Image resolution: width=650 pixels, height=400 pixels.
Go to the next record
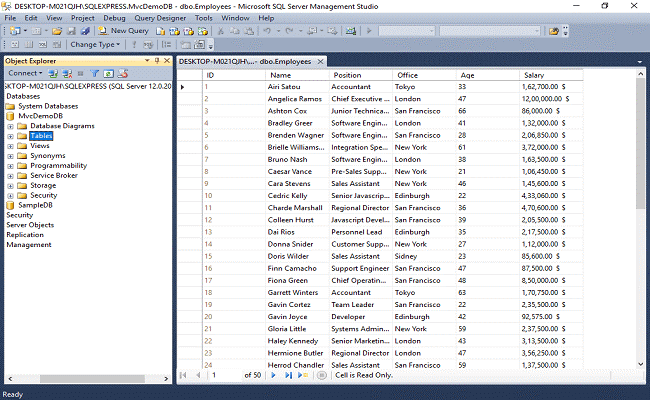click(273, 375)
